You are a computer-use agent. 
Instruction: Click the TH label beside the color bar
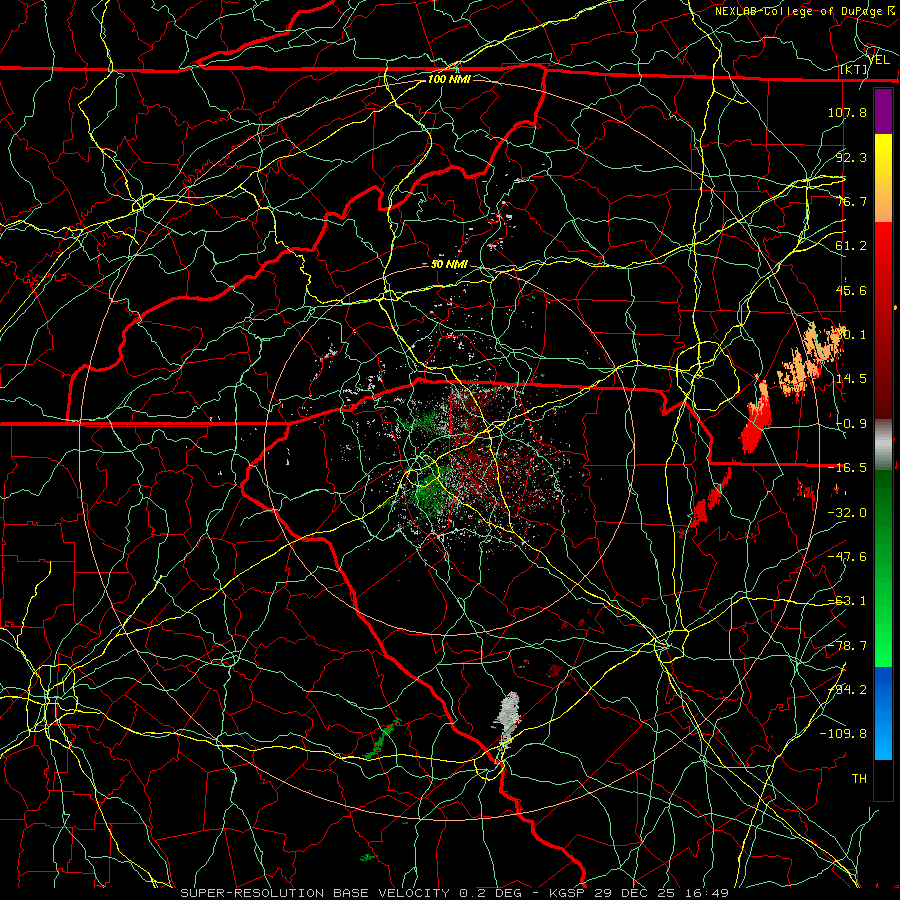859,779
